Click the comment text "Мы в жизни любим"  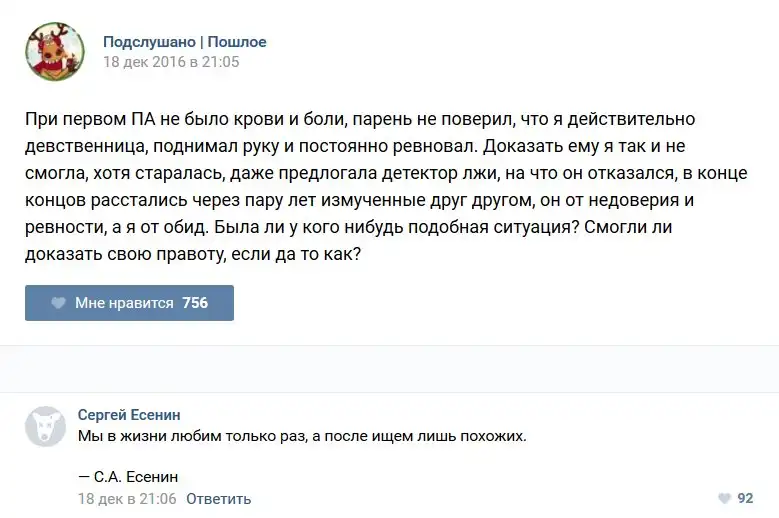(x=301, y=436)
